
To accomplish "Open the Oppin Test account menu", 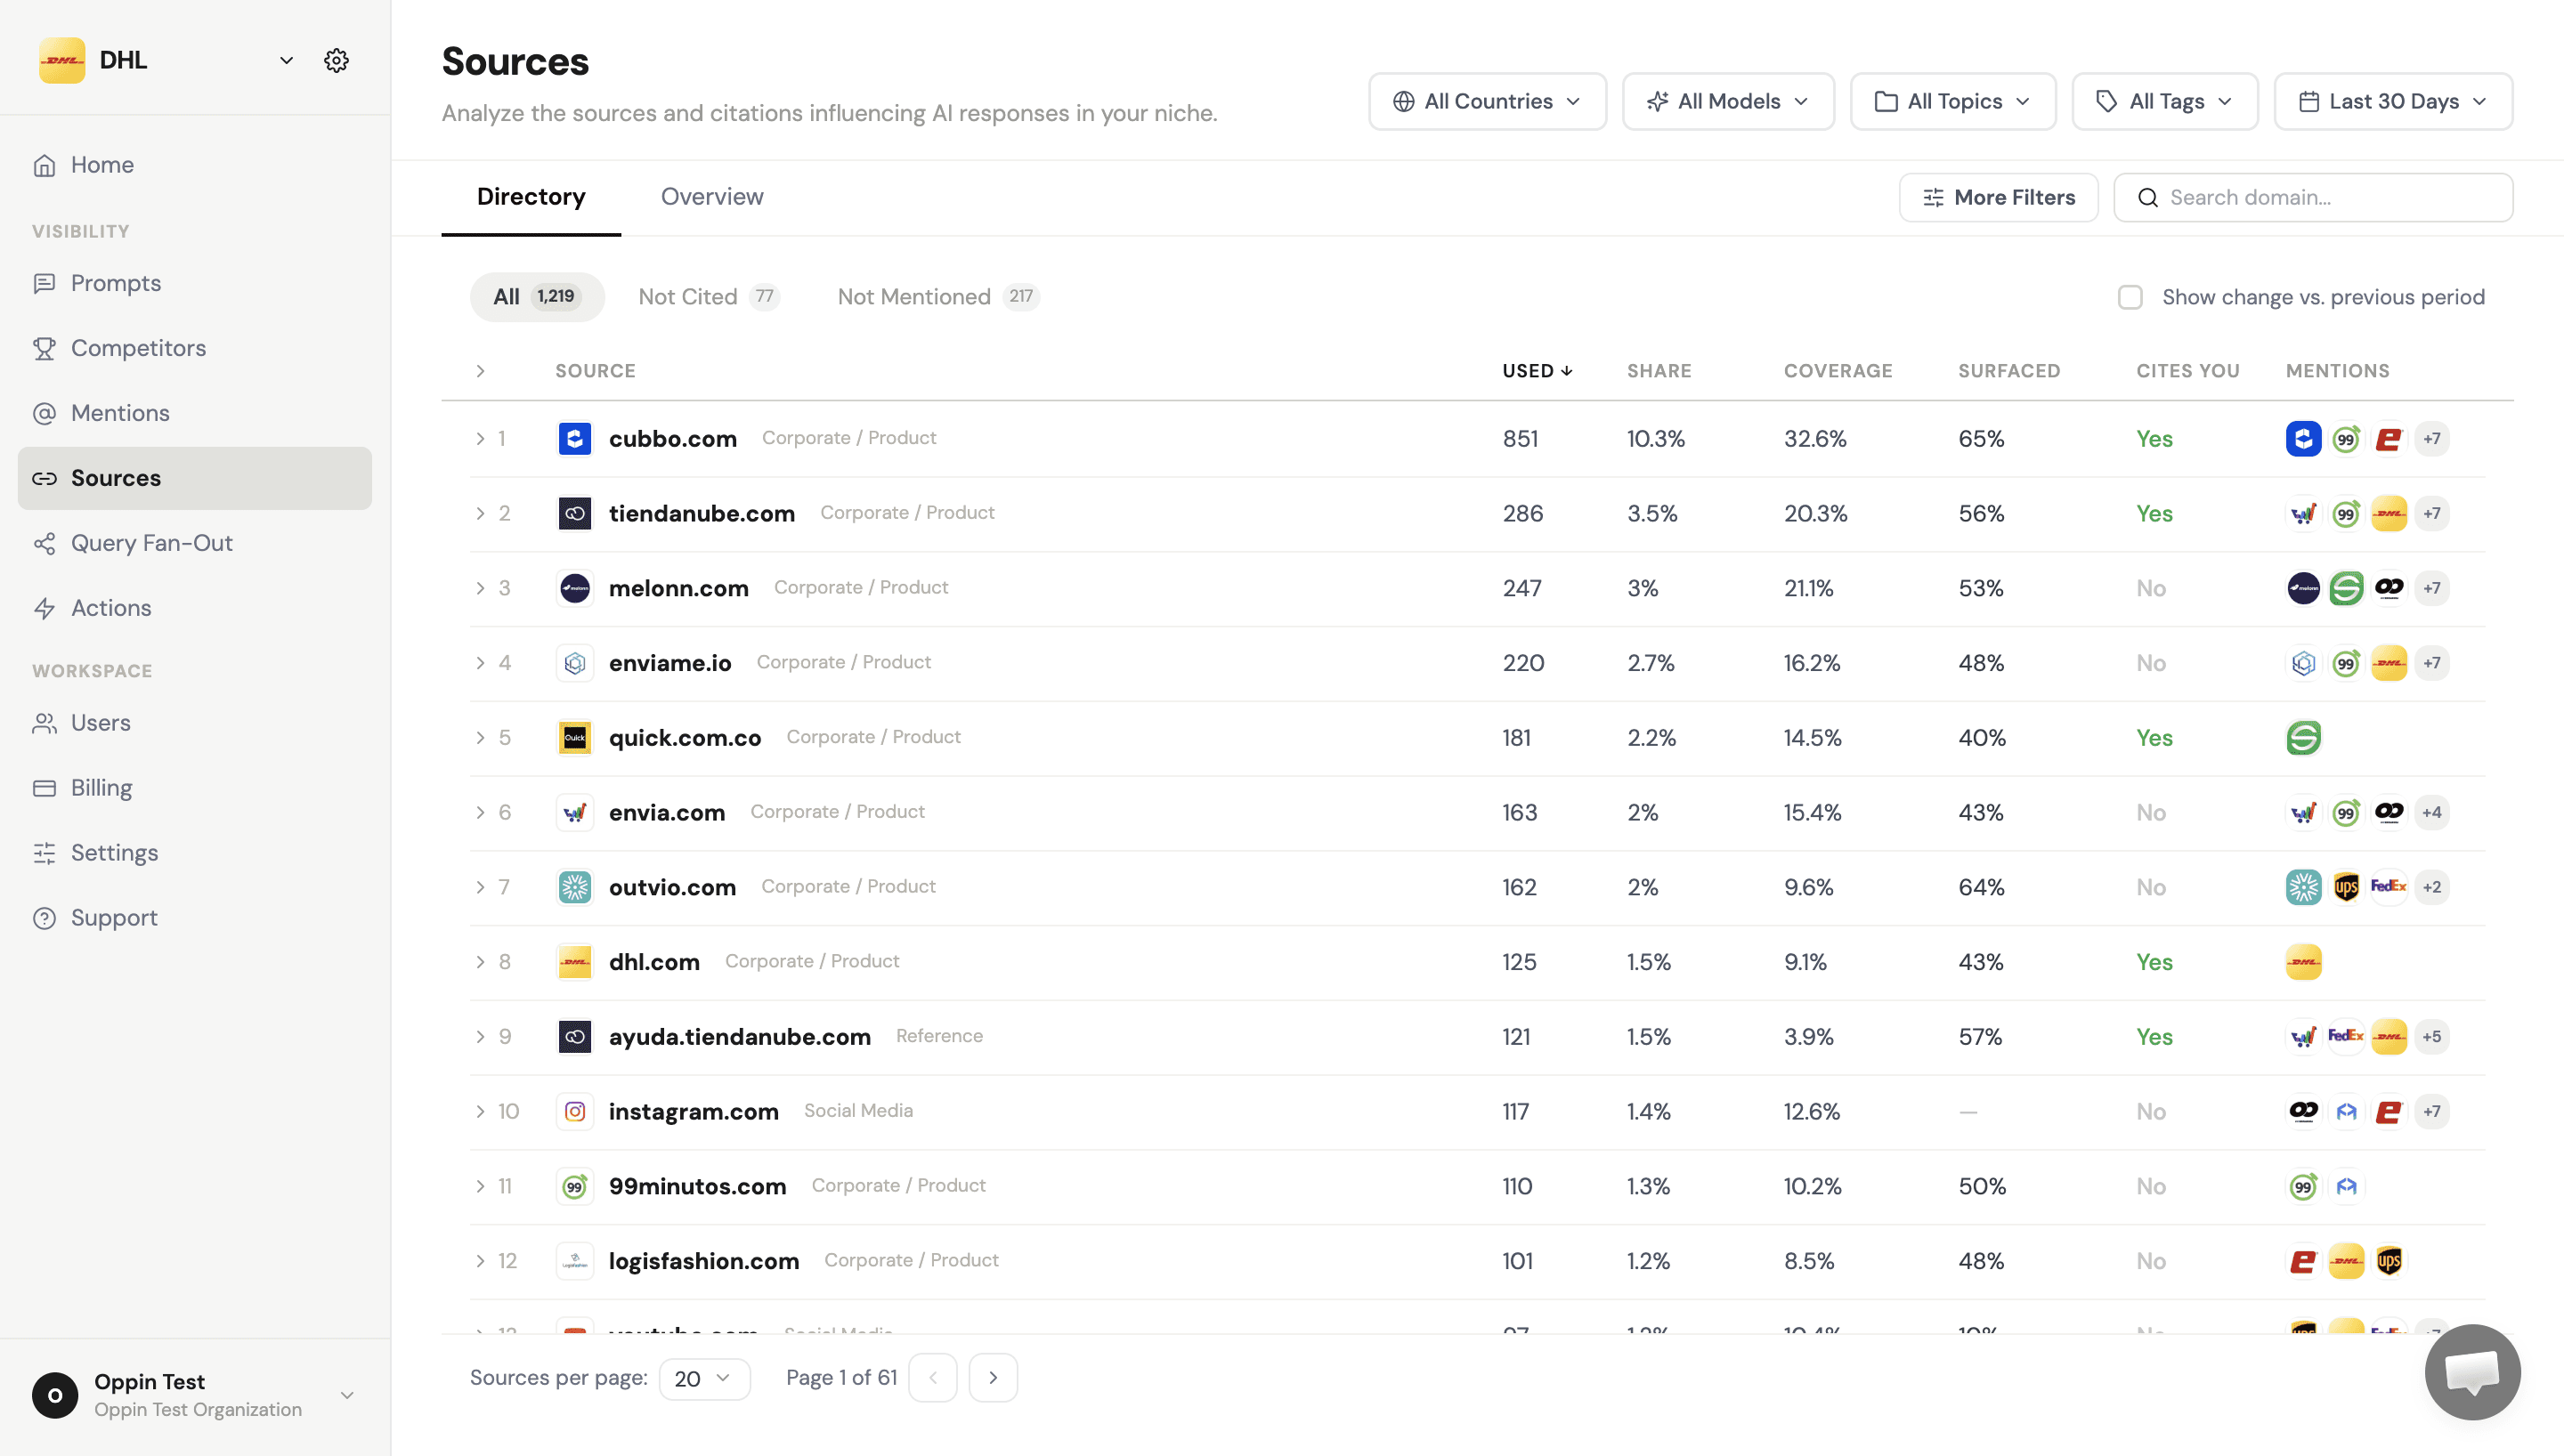I will (194, 1395).
